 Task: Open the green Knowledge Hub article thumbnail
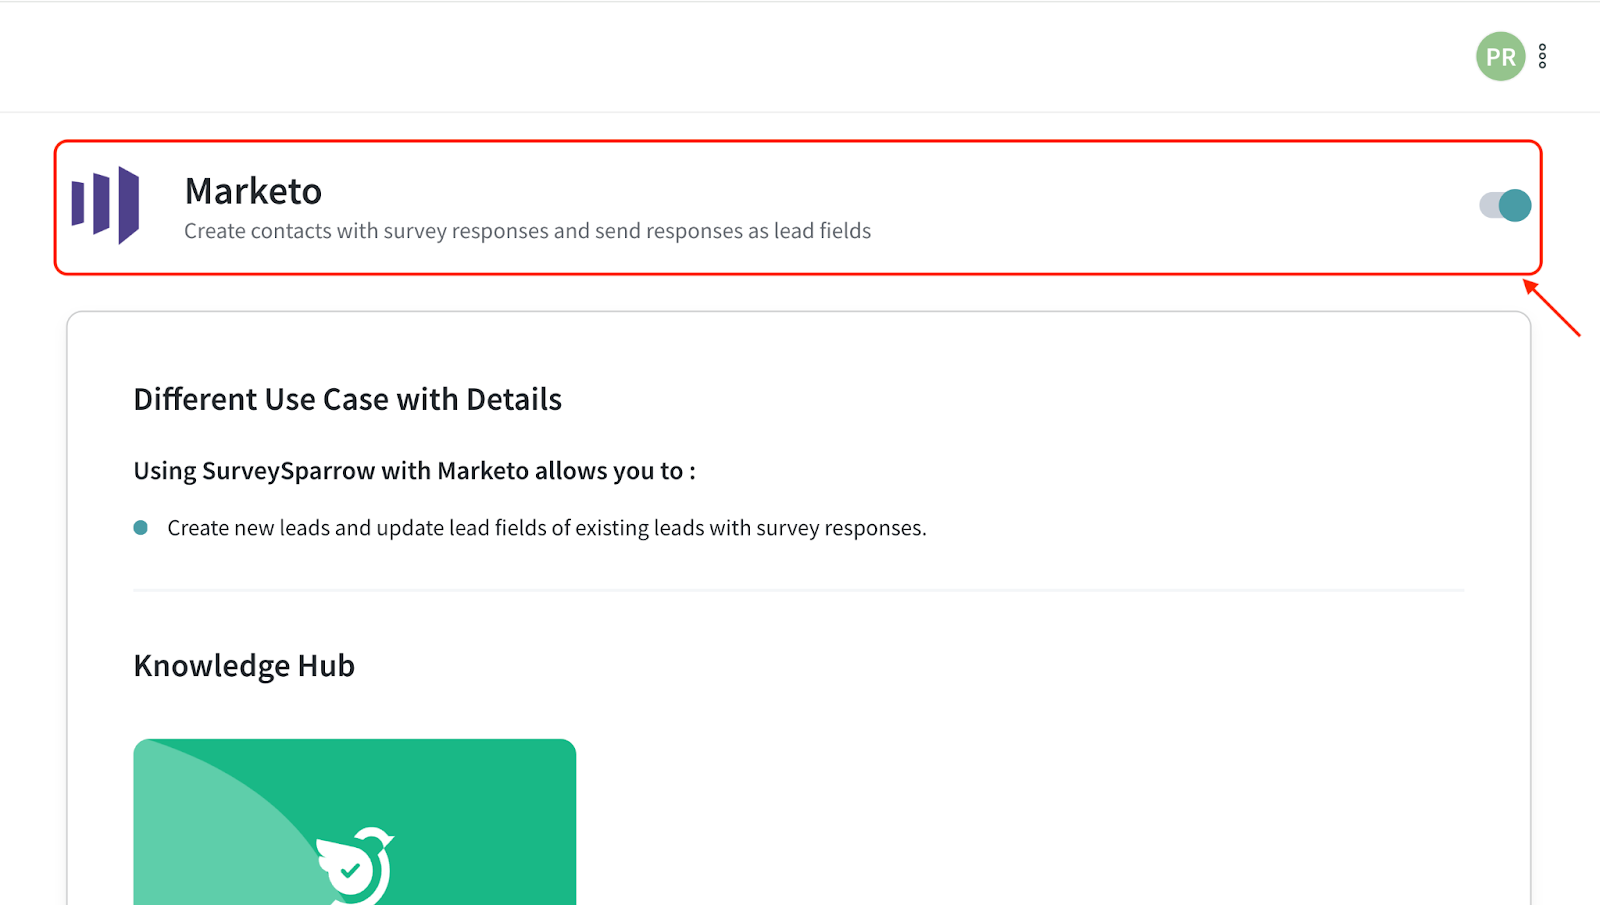[480, 800]
